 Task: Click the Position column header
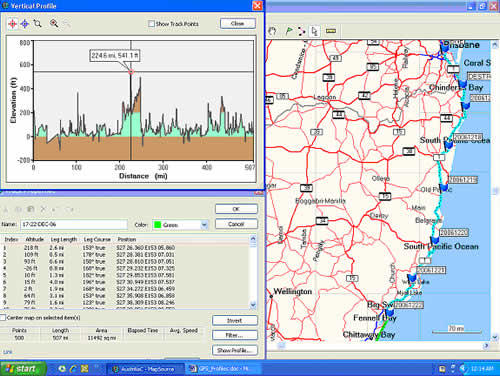pyautogui.click(x=127, y=239)
